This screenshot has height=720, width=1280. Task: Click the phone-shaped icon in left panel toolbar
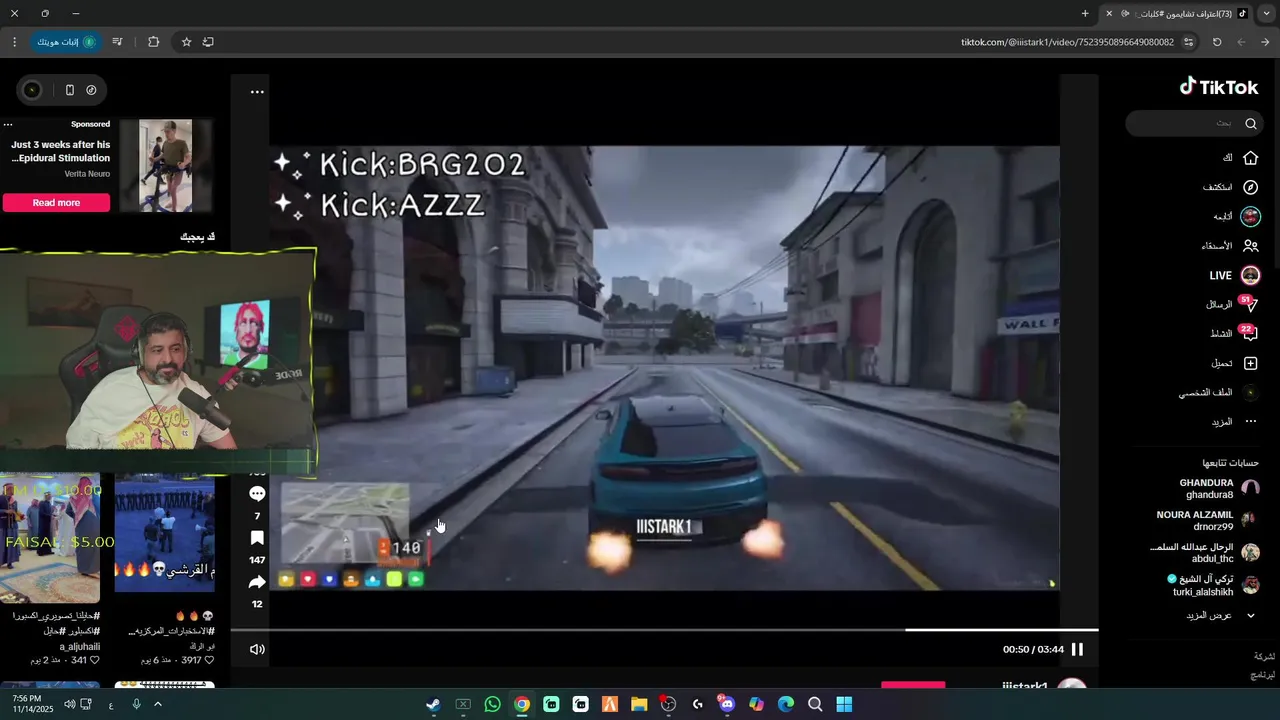click(69, 90)
